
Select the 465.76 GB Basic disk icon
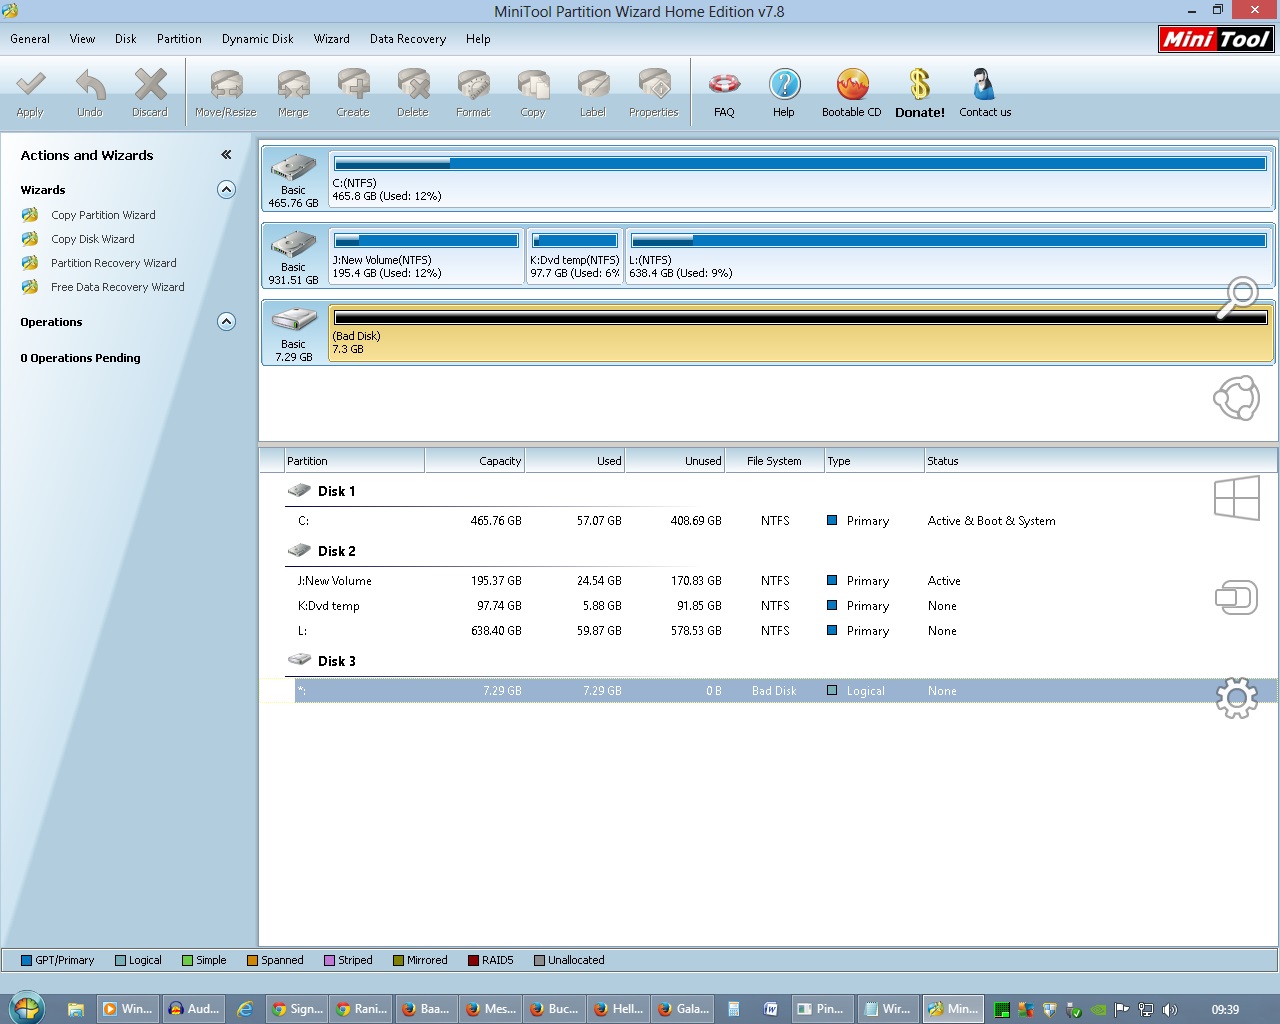pyautogui.click(x=293, y=166)
